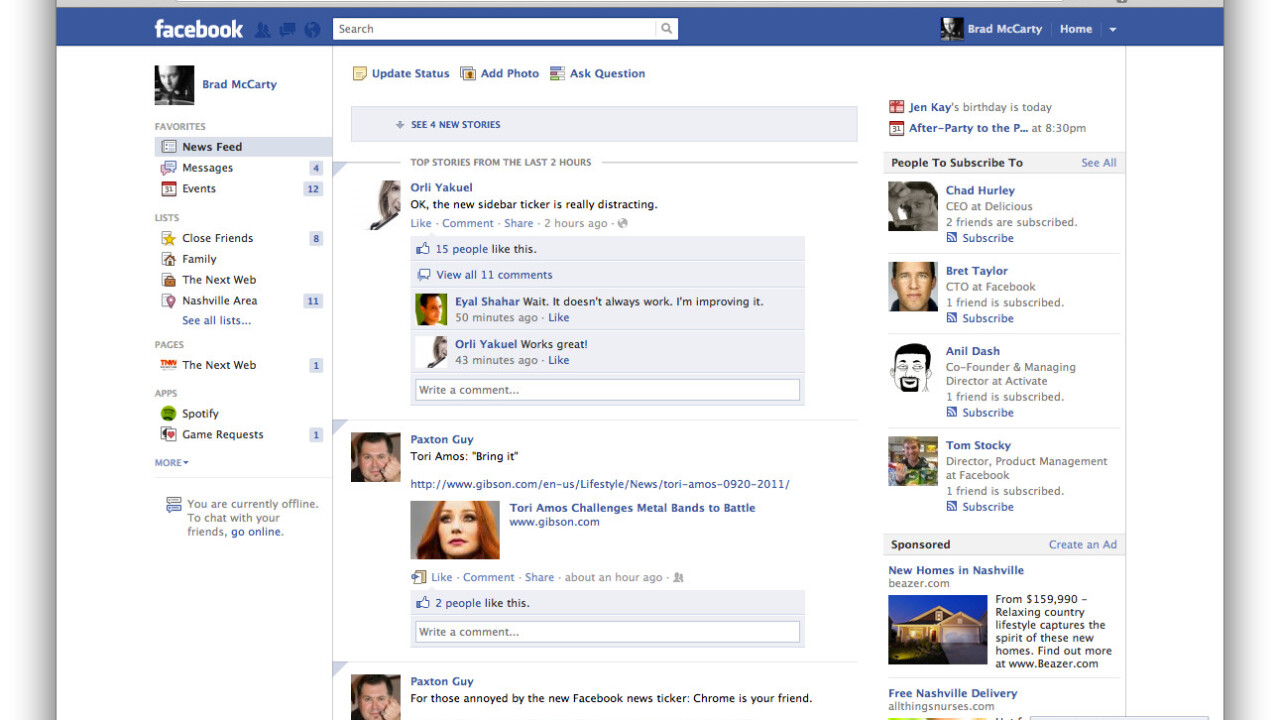Select Events in the left sidebar
This screenshot has height=720, width=1280.
198,189
